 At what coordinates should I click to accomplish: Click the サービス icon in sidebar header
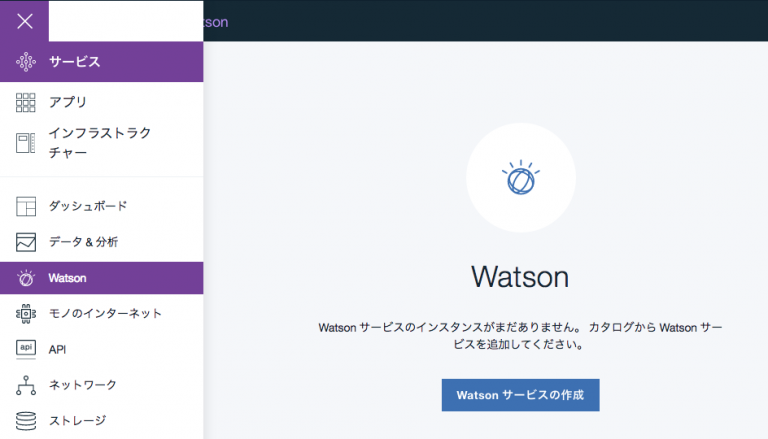pos(26,62)
